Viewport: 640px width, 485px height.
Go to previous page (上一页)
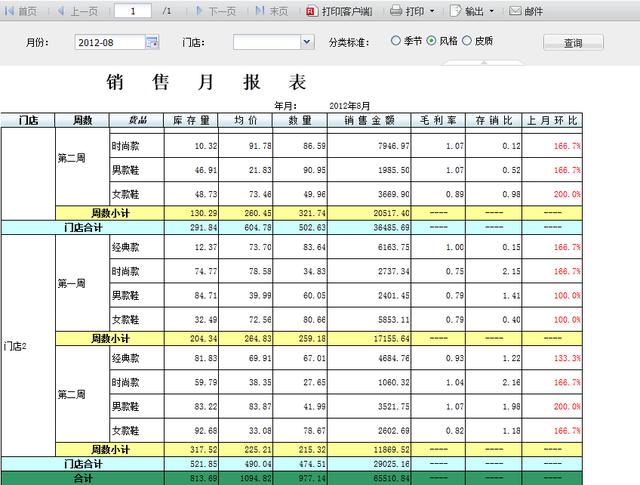(78, 11)
